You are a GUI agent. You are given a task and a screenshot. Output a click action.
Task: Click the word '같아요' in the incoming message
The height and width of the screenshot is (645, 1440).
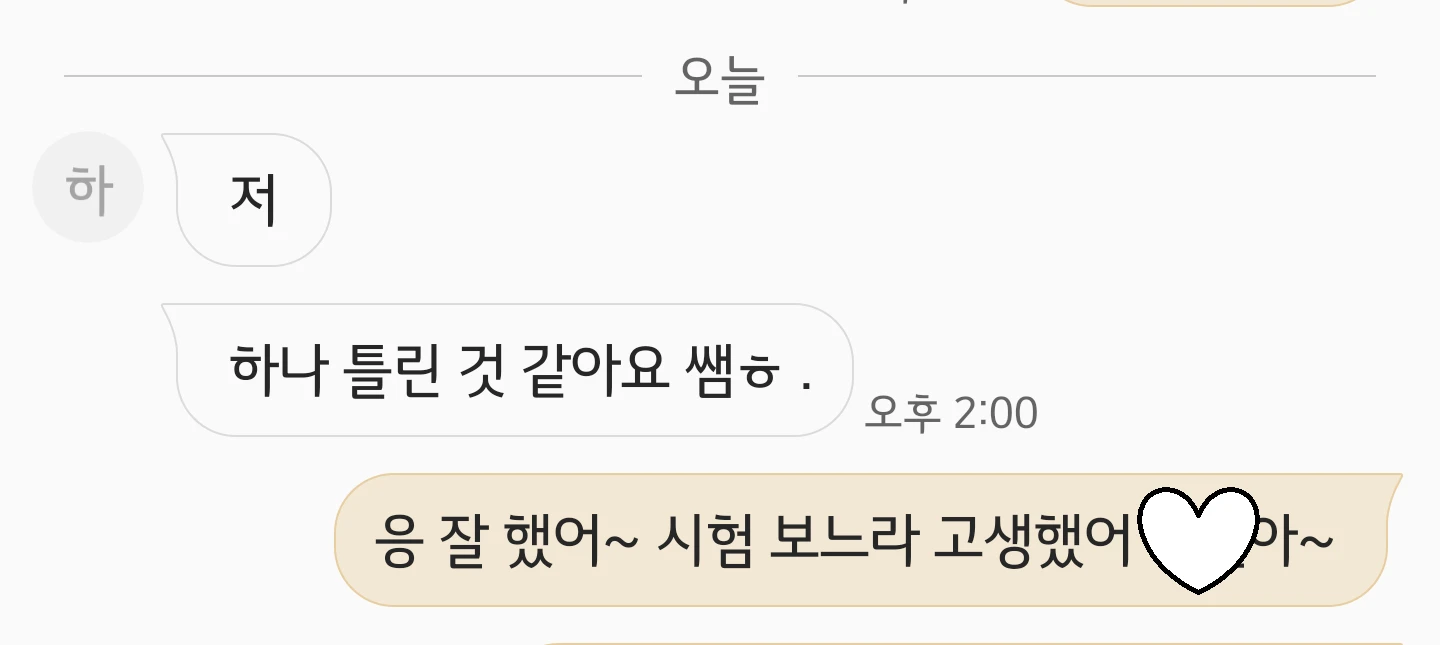point(595,369)
